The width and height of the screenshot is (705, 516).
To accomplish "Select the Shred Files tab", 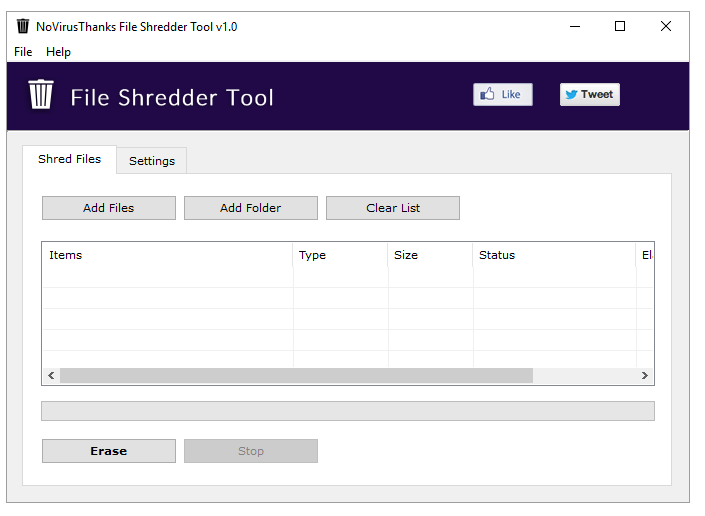I will [x=70, y=159].
